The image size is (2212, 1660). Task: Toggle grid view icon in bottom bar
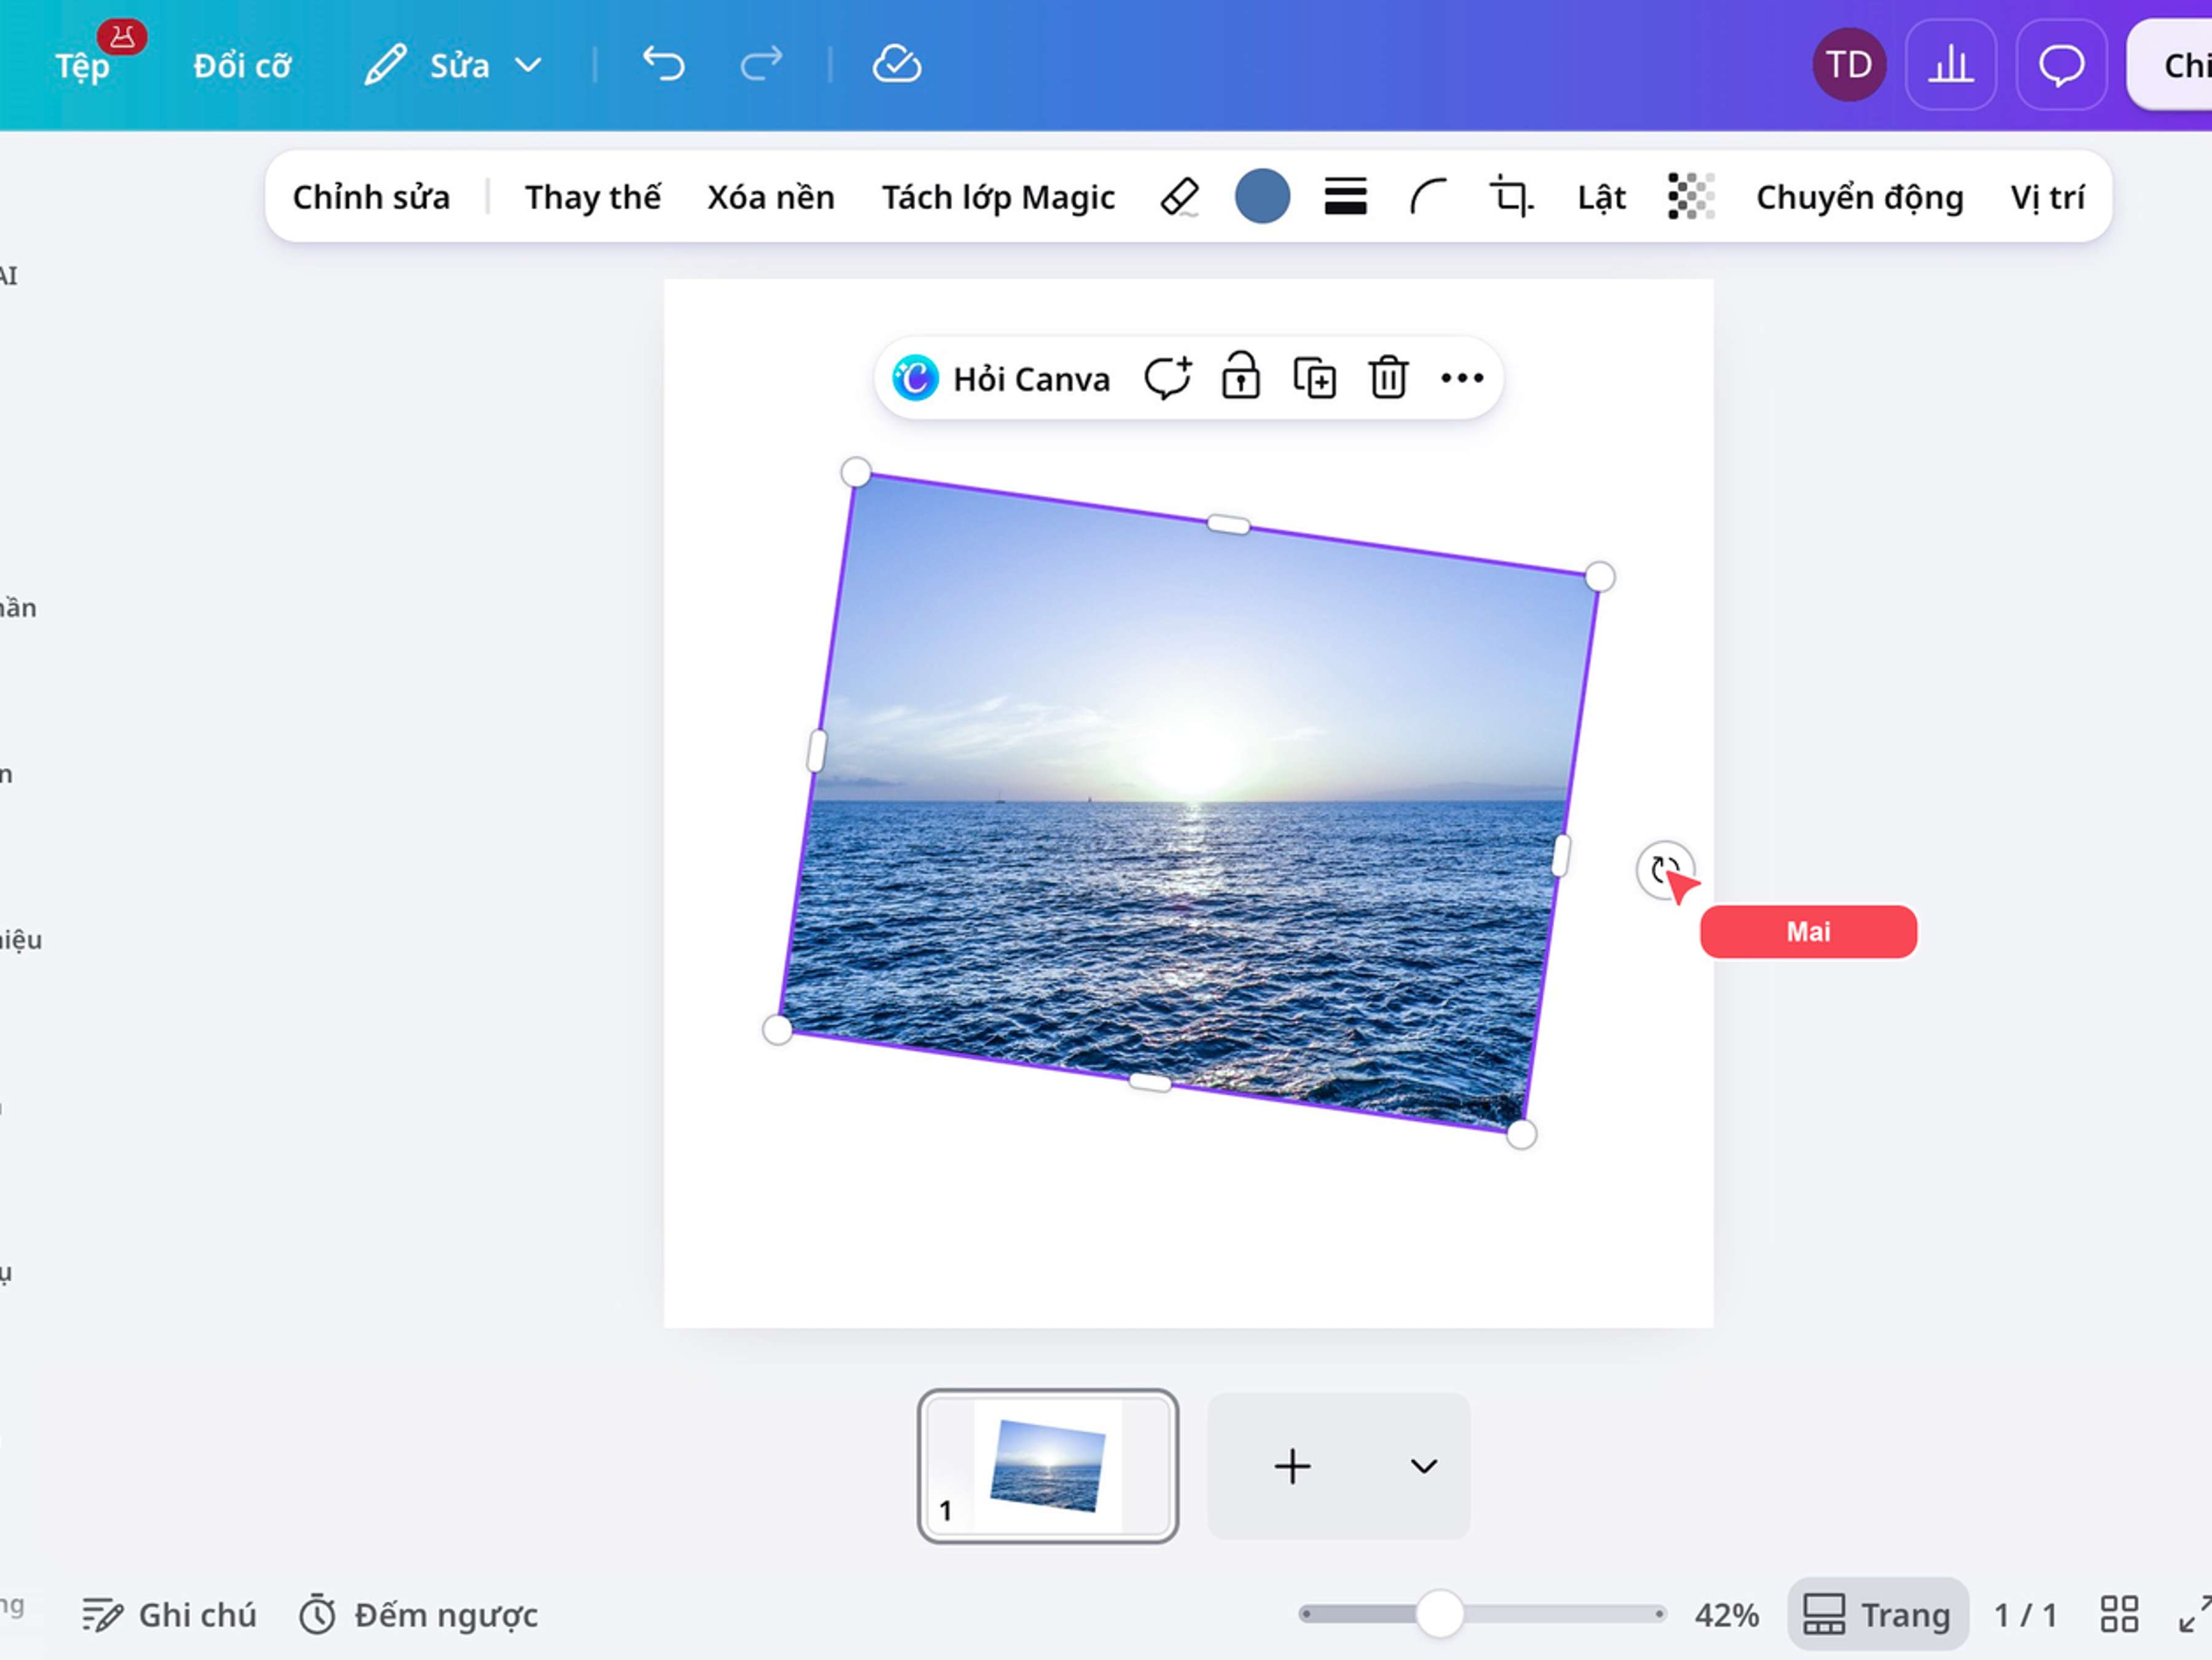pyautogui.click(x=2119, y=1614)
